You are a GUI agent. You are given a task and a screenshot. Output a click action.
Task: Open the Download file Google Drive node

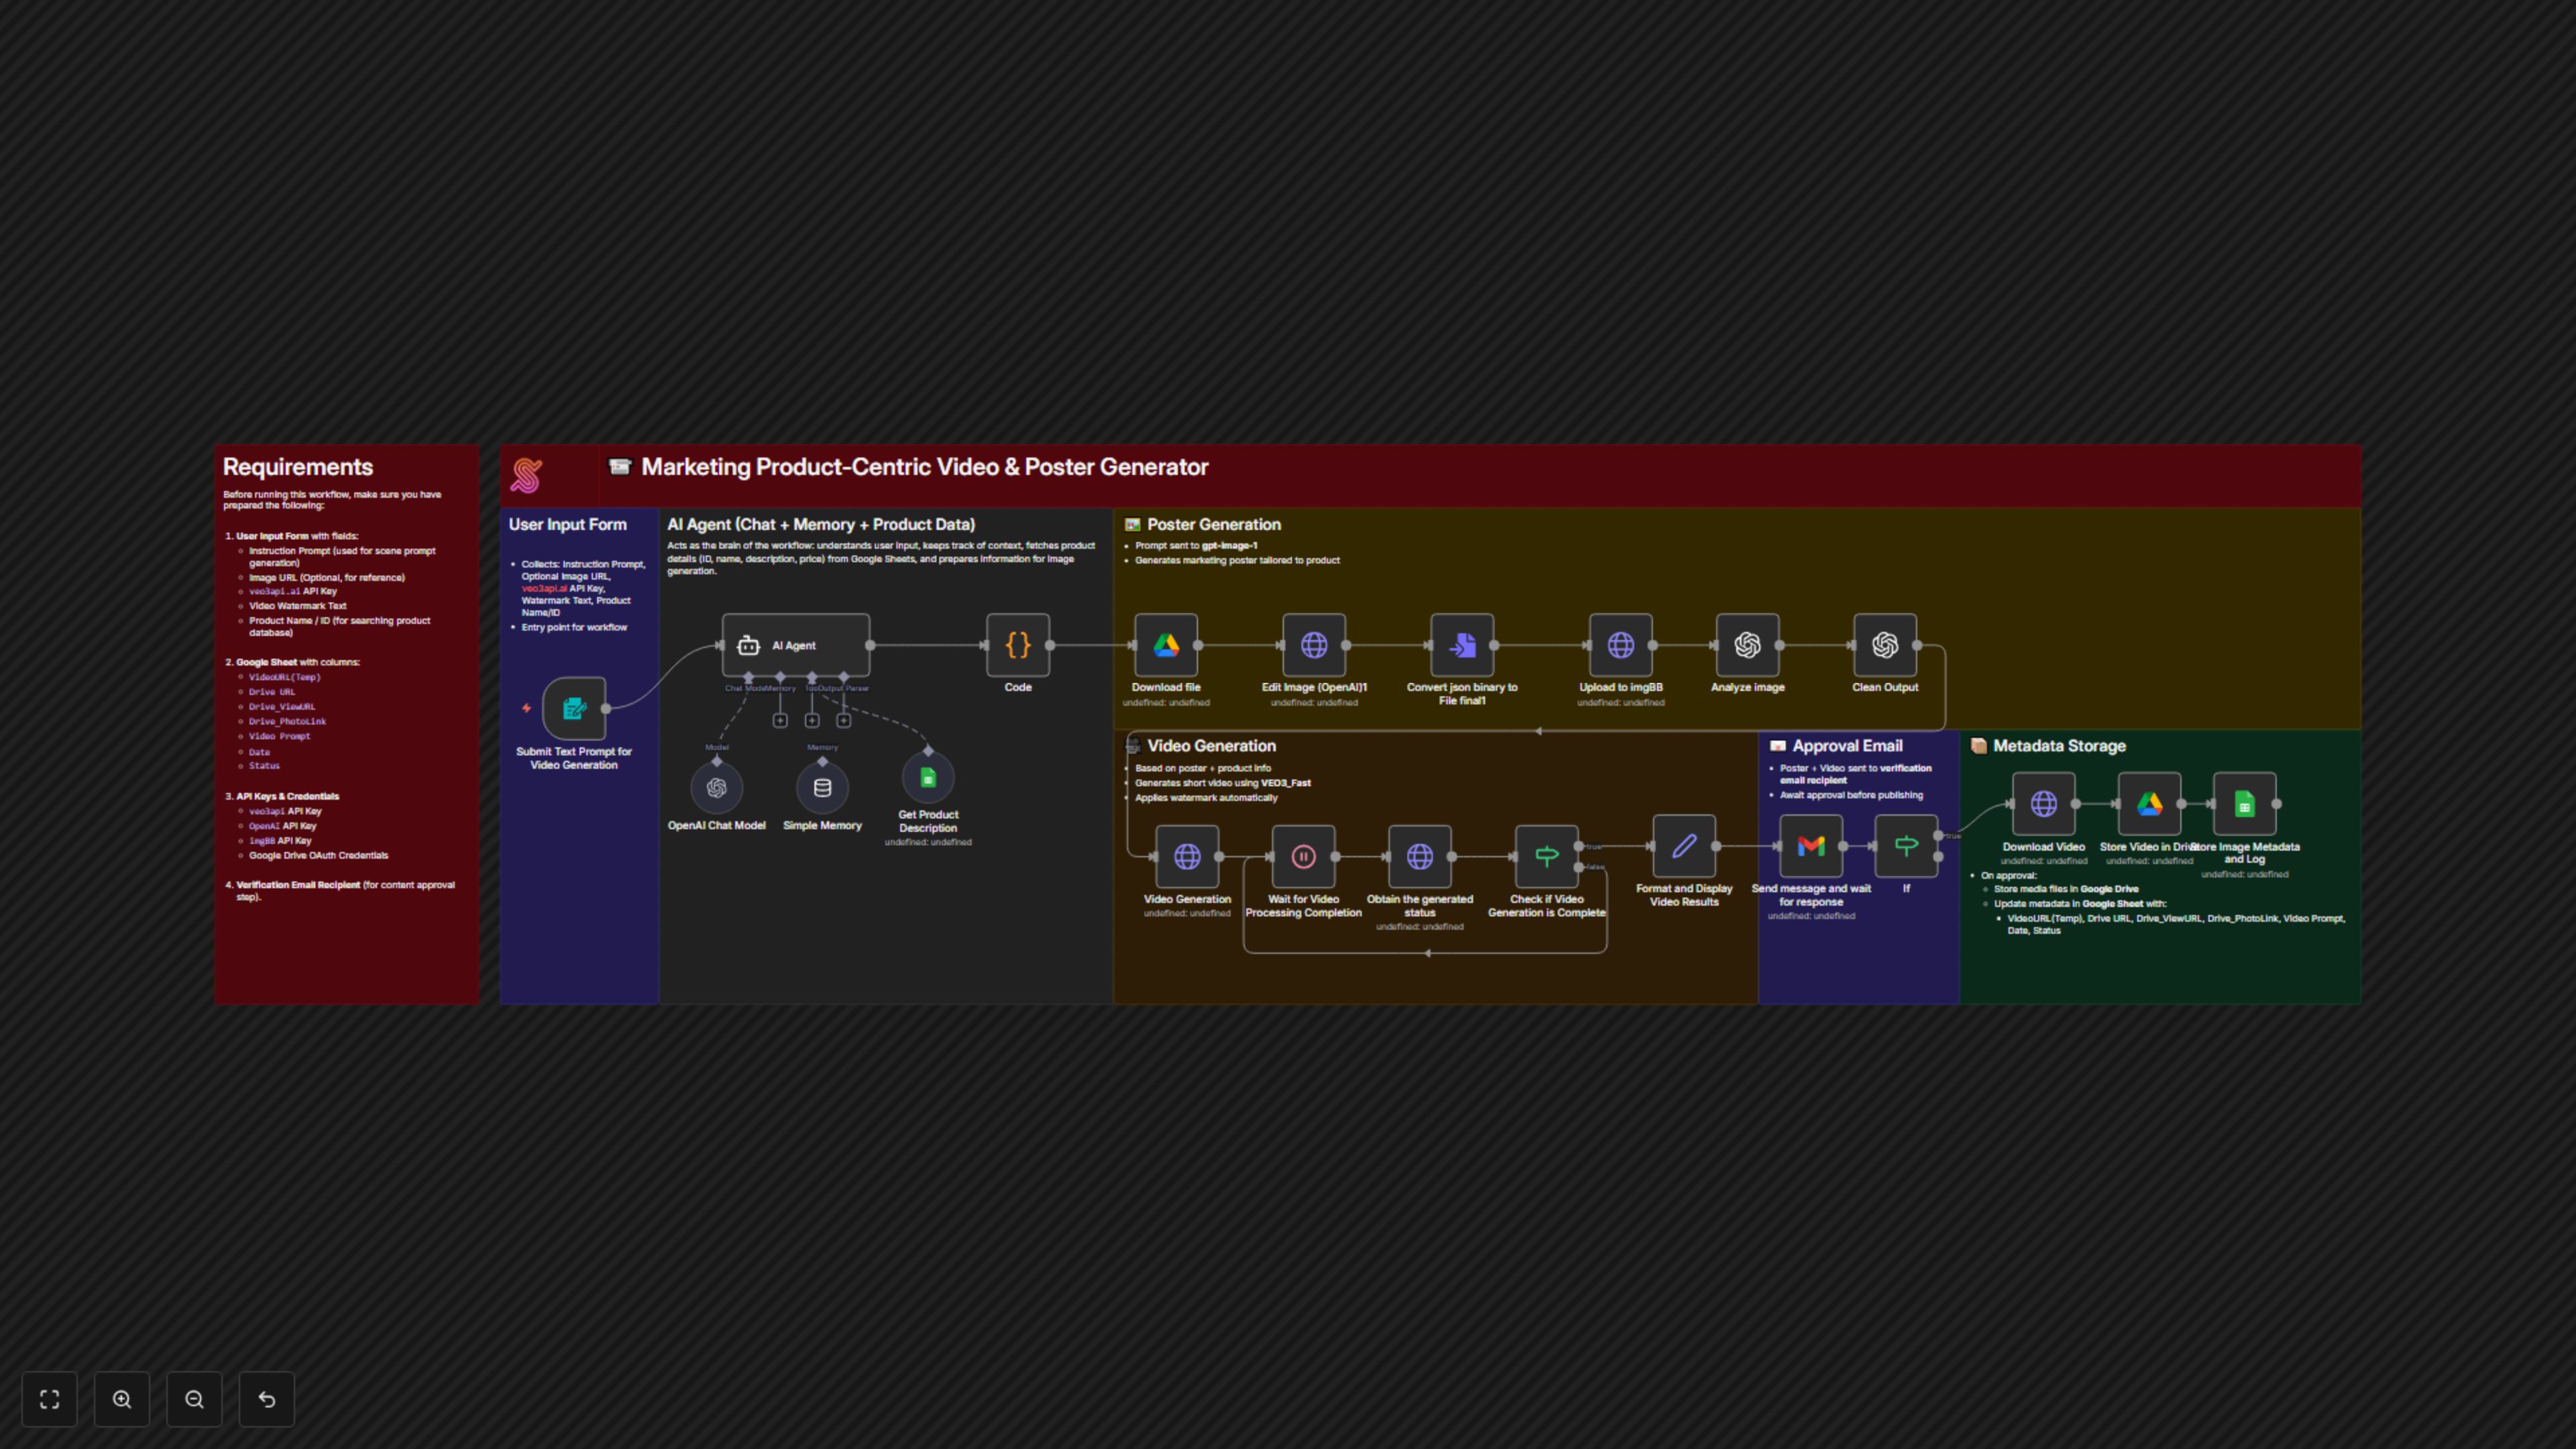(1165, 645)
